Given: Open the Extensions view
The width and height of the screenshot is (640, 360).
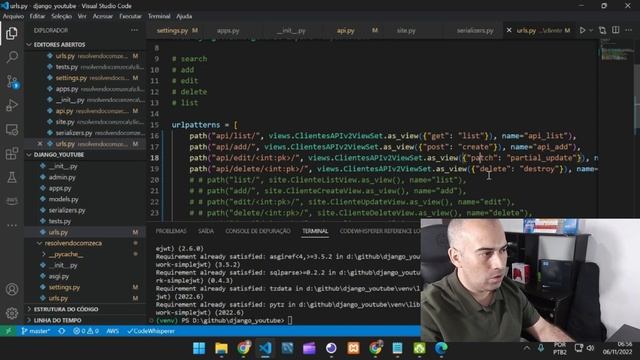Looking at the screenshot, I should click(12, 153).
